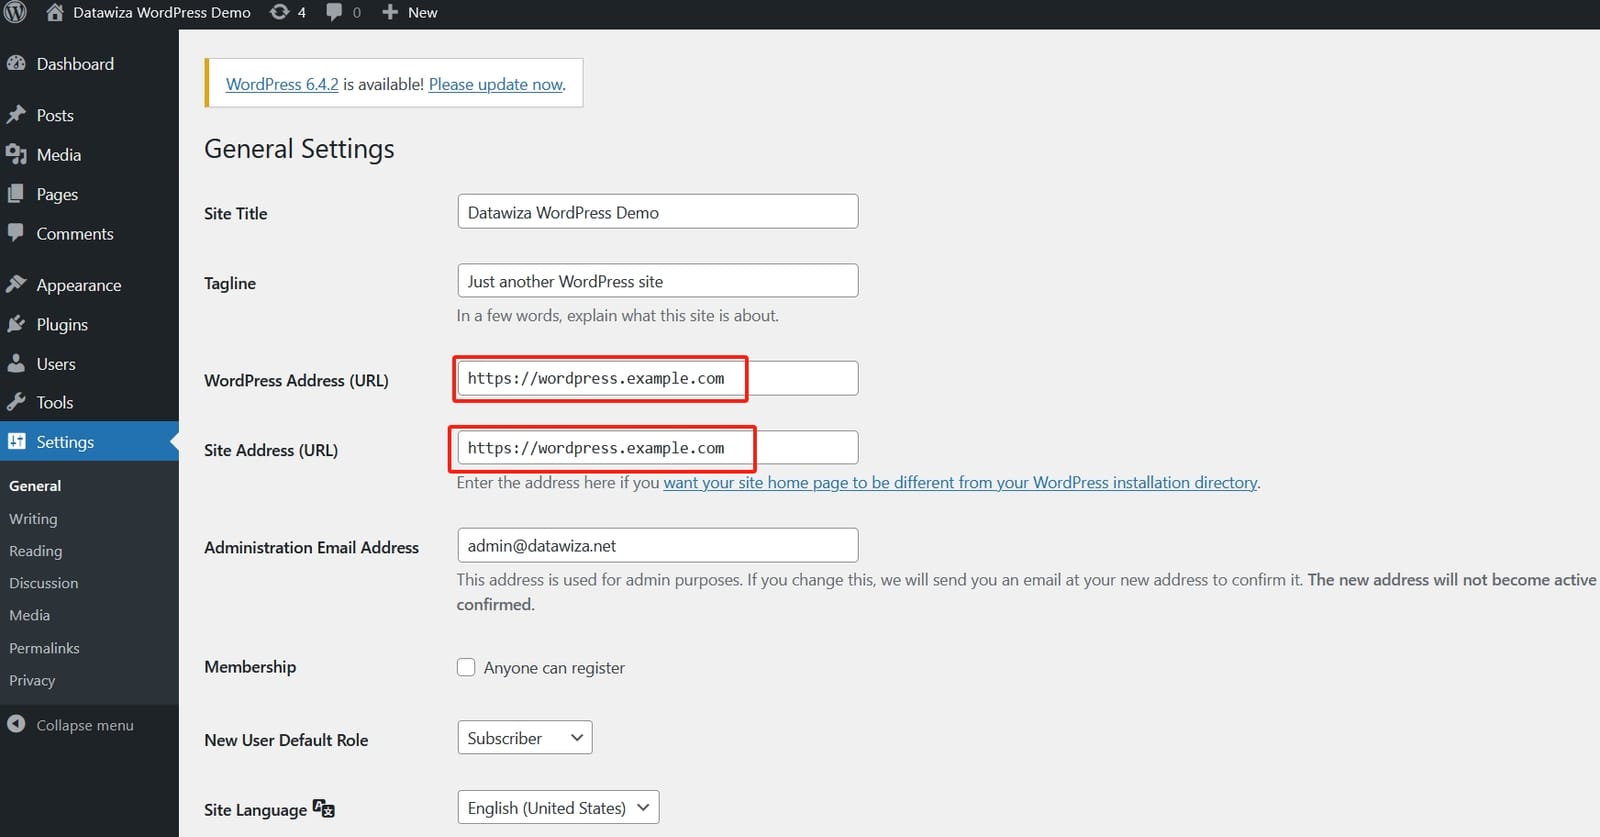Click the WordPress 6.4.2 link
Image resolution: width=1600 pixels, height=837 pixels.
(282, 84)
